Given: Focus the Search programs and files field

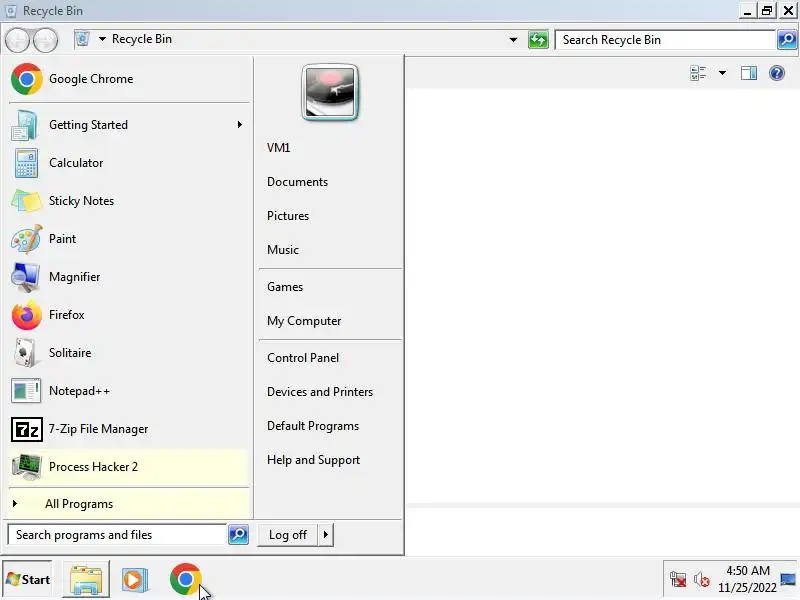Looking at the screenshot, I should [117, 535].
